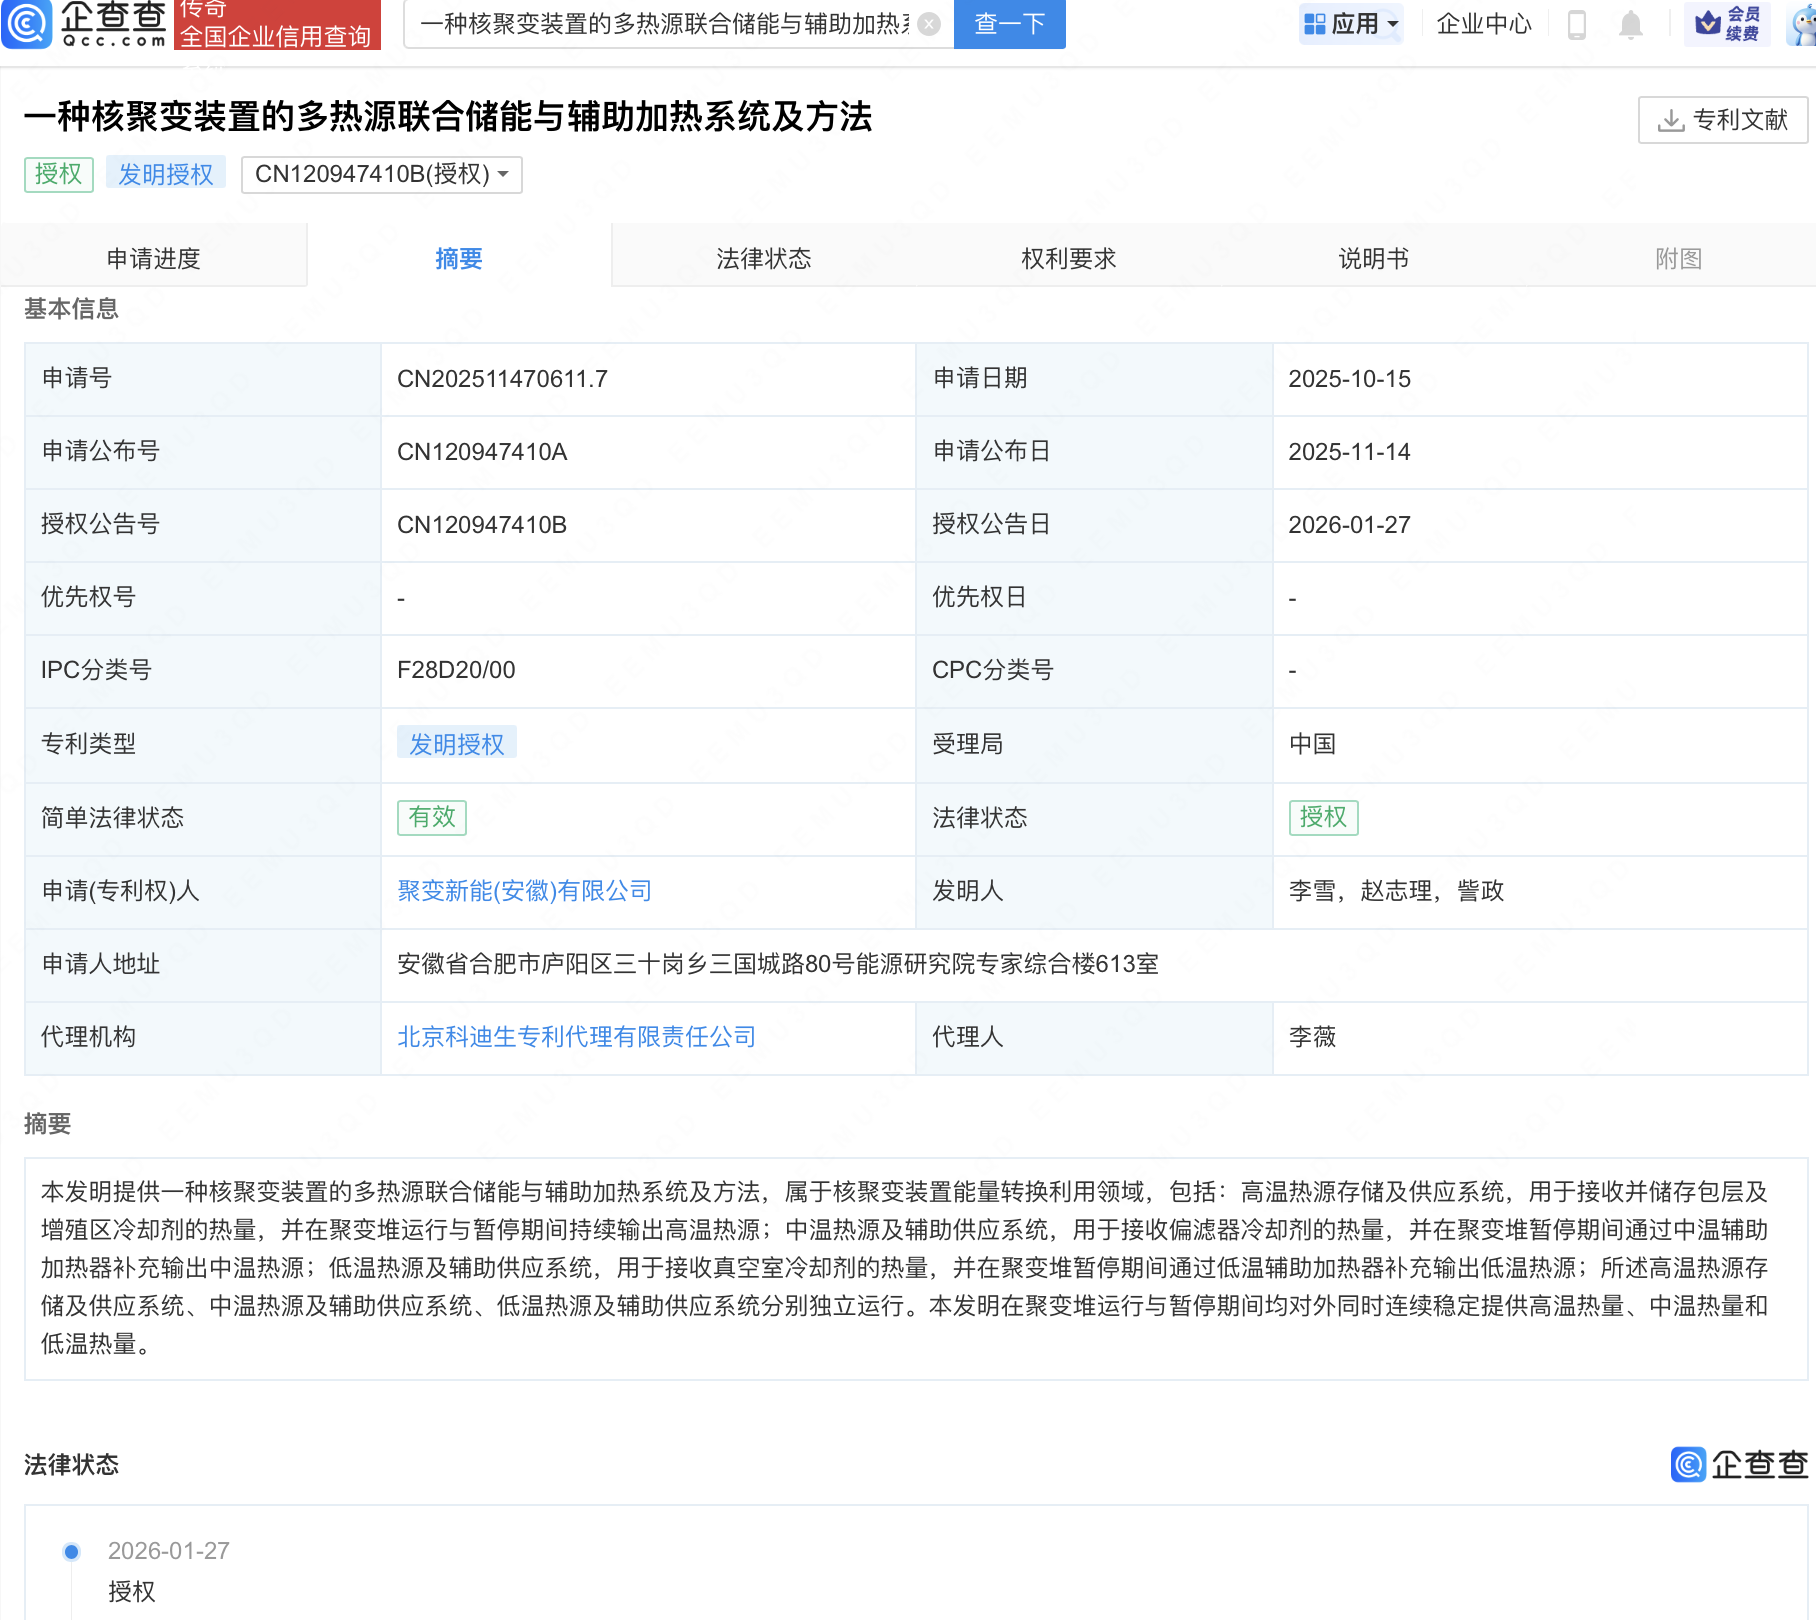Open the CN120947410B(授权) version dropdown
Viewport: 1816px width, 1620px height.
point(381,174)
